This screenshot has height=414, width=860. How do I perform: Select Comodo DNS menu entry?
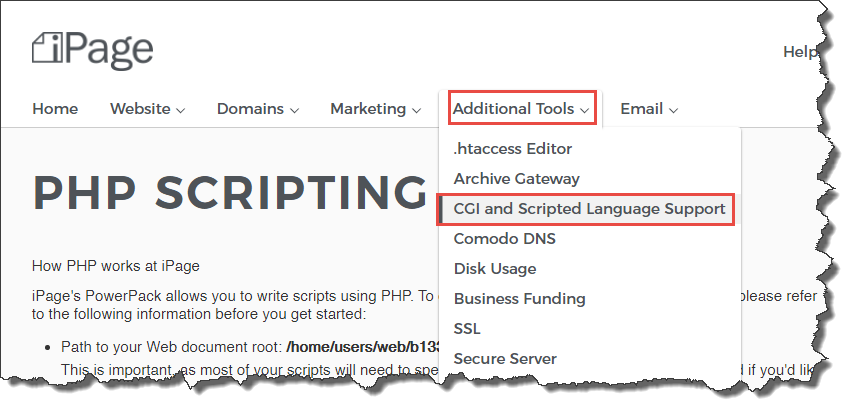[x=505, y=239]
